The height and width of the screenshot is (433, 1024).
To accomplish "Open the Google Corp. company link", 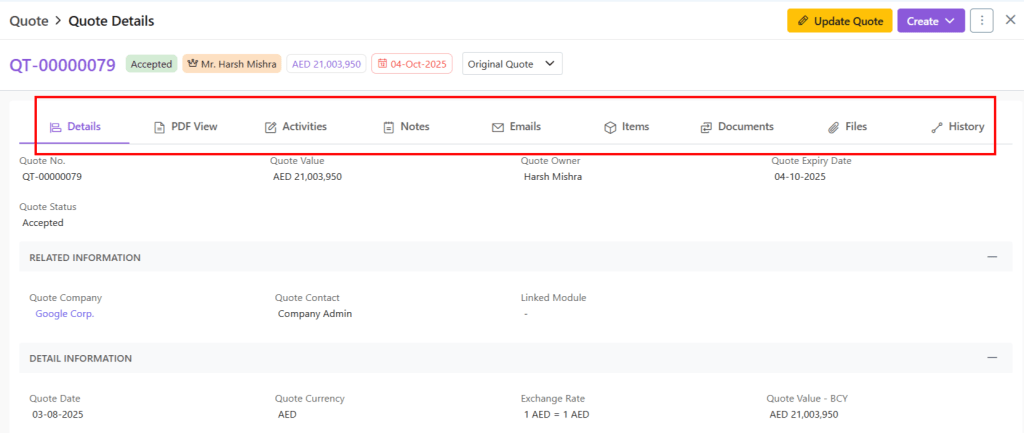I will [65, 314].
